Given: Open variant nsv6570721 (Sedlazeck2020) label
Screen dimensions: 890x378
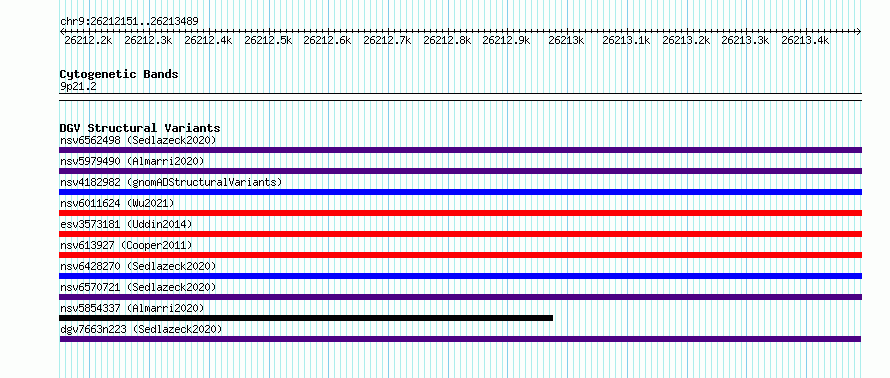Looking at the screenshot, I should [x=138, y=287].
